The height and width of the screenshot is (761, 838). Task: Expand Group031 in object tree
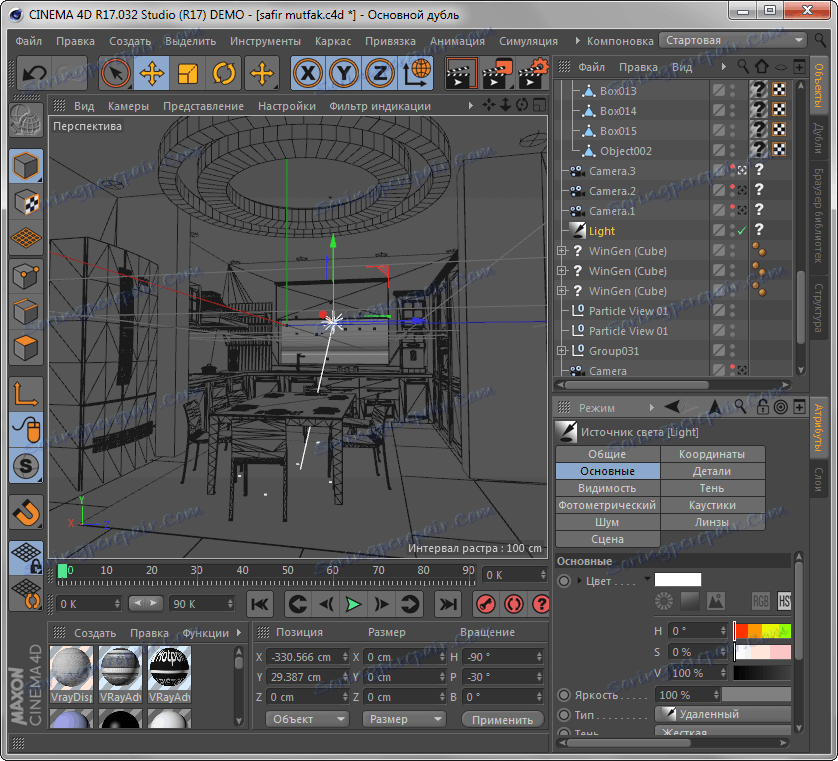pos(561,351)
